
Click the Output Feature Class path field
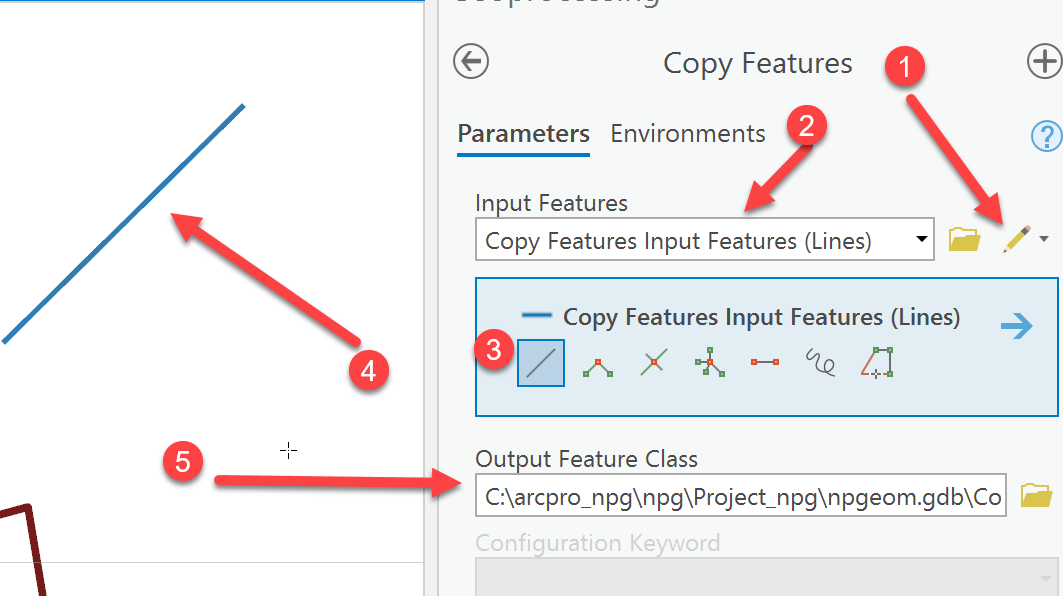740,497
